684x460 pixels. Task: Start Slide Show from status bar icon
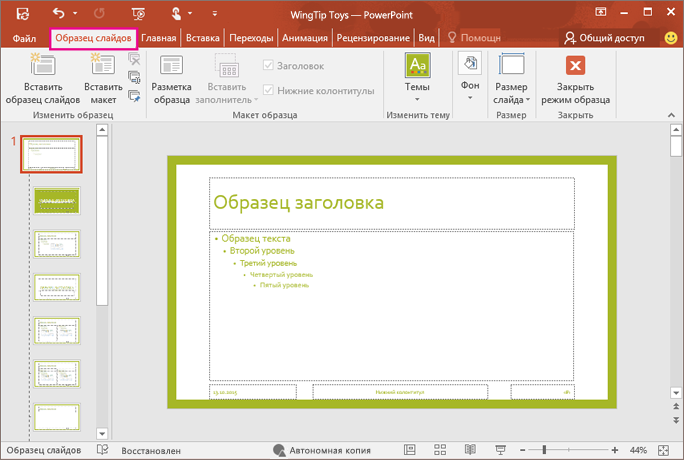coord(500,450)
